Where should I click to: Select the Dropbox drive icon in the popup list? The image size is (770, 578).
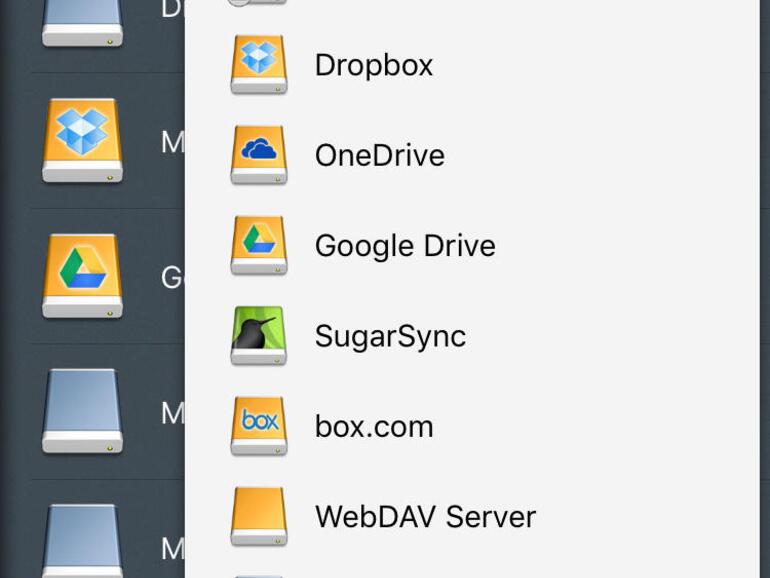259,64
